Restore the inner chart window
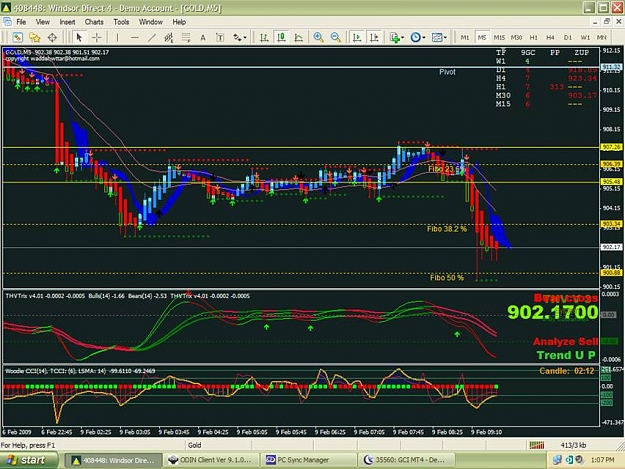 [x=607, y=22]
